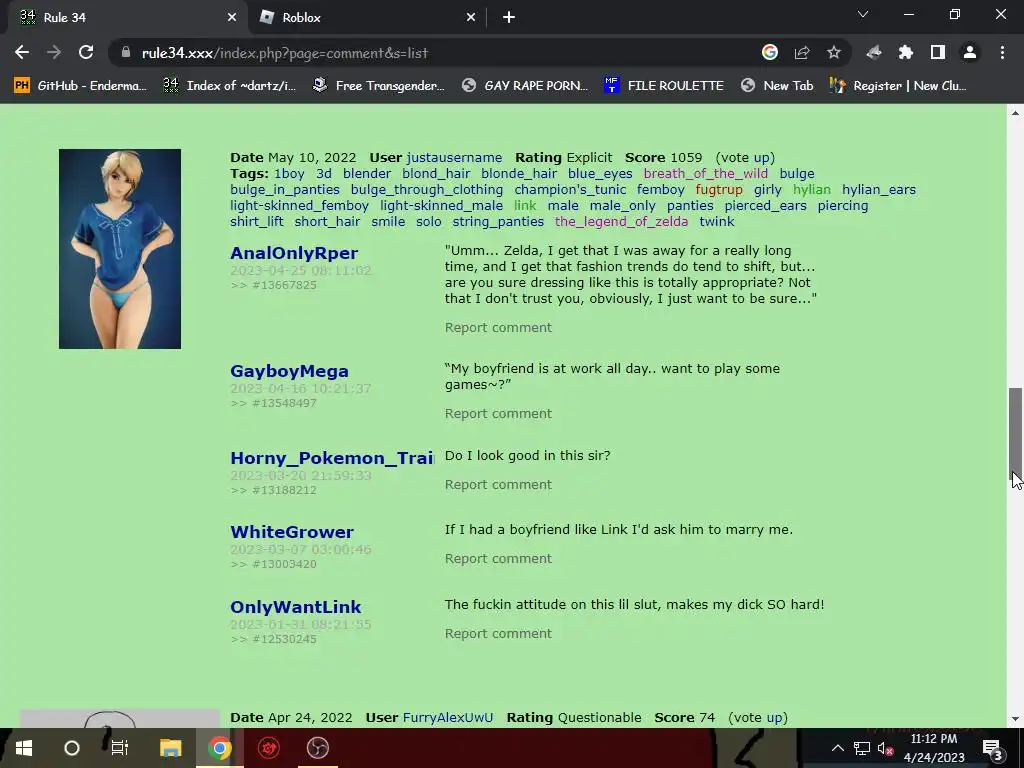Close the Roblox tab
The width and height of the screenshot is (1024, 768).
471,18
